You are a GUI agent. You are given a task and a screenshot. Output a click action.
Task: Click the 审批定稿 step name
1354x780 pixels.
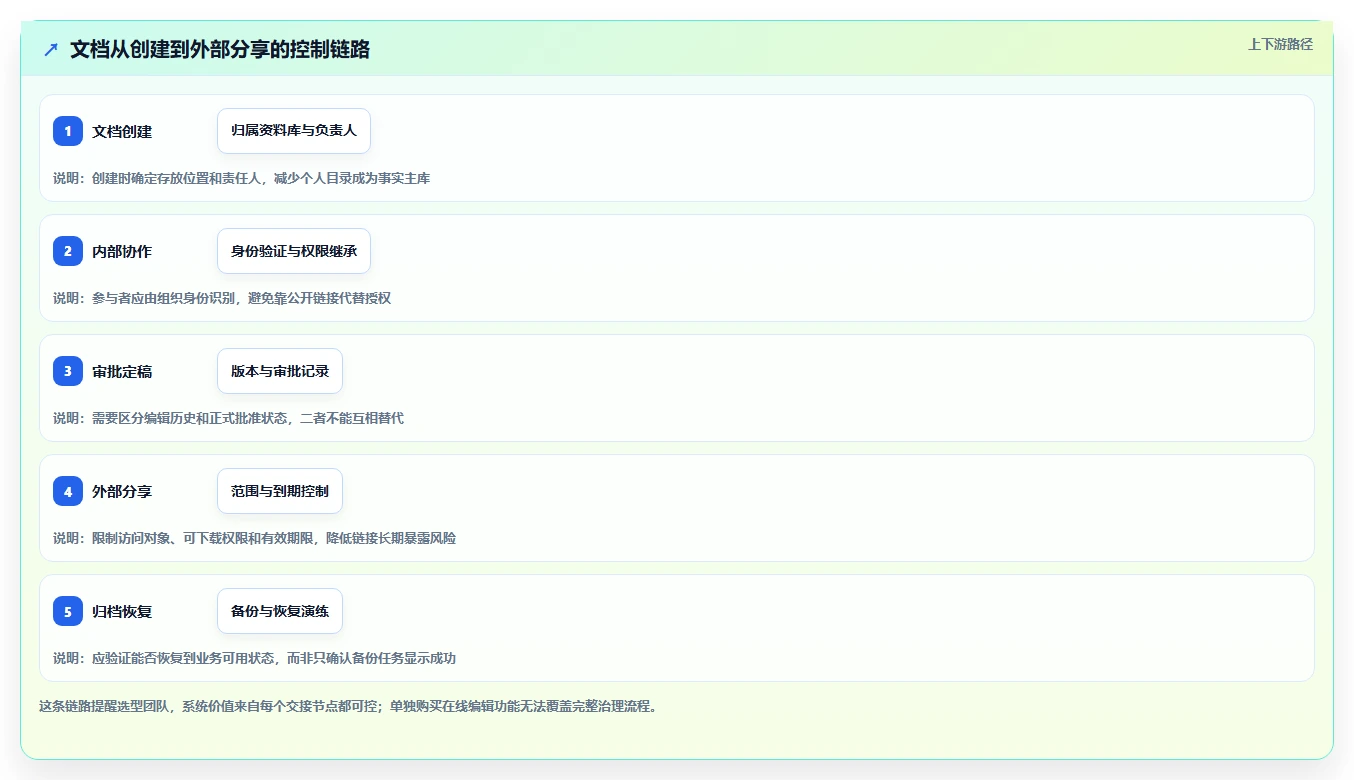(122, 371)
